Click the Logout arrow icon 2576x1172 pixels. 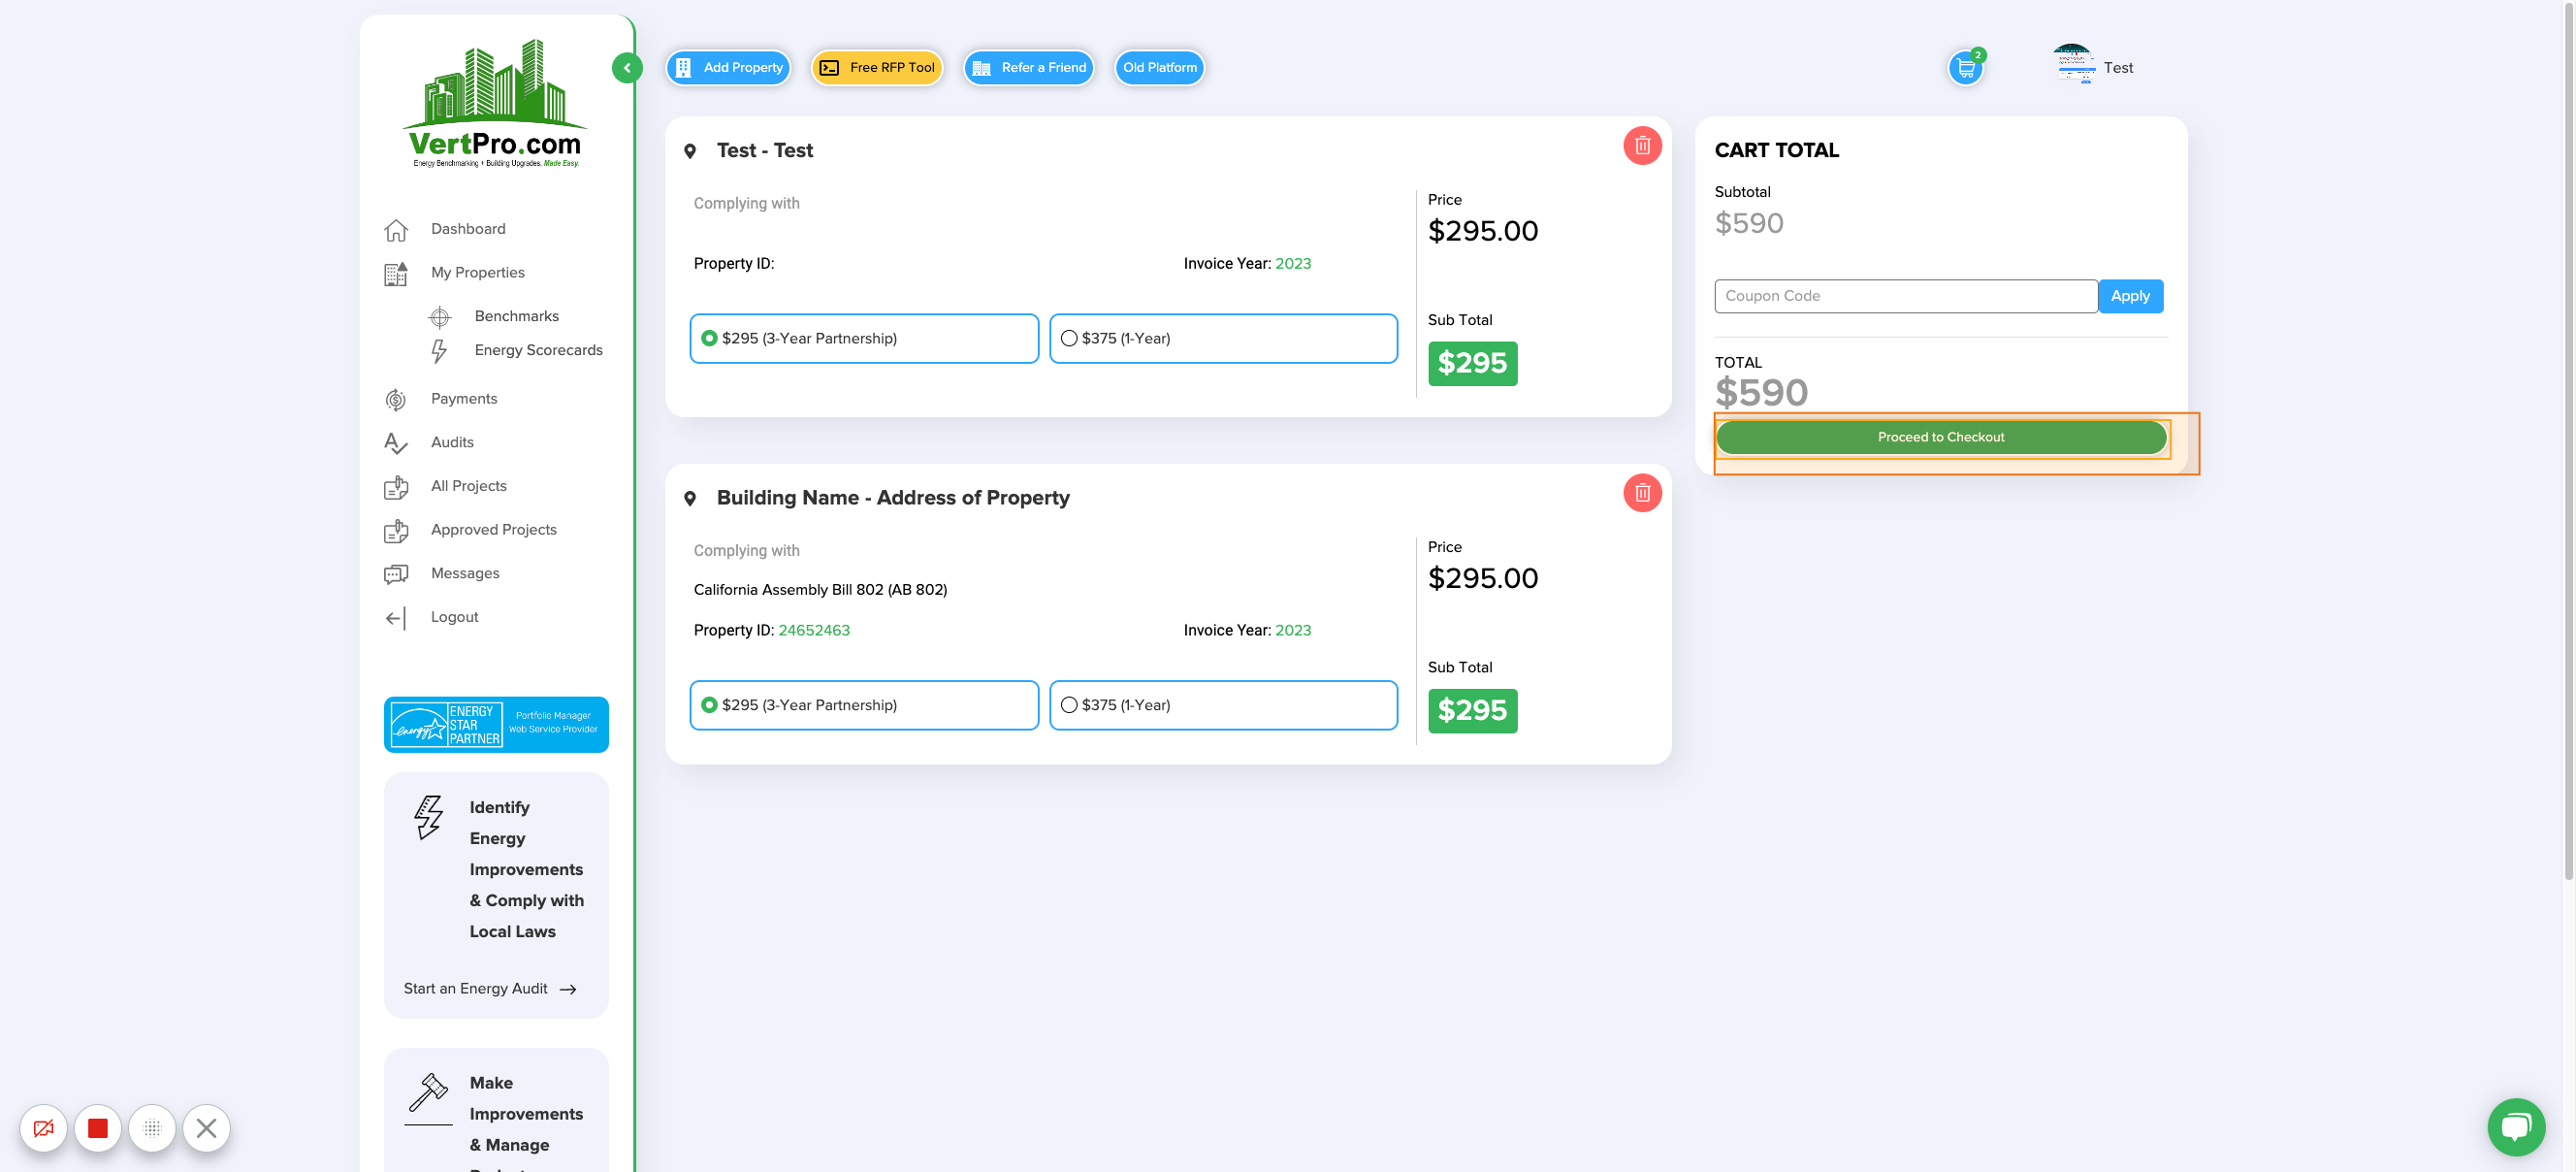396,618
